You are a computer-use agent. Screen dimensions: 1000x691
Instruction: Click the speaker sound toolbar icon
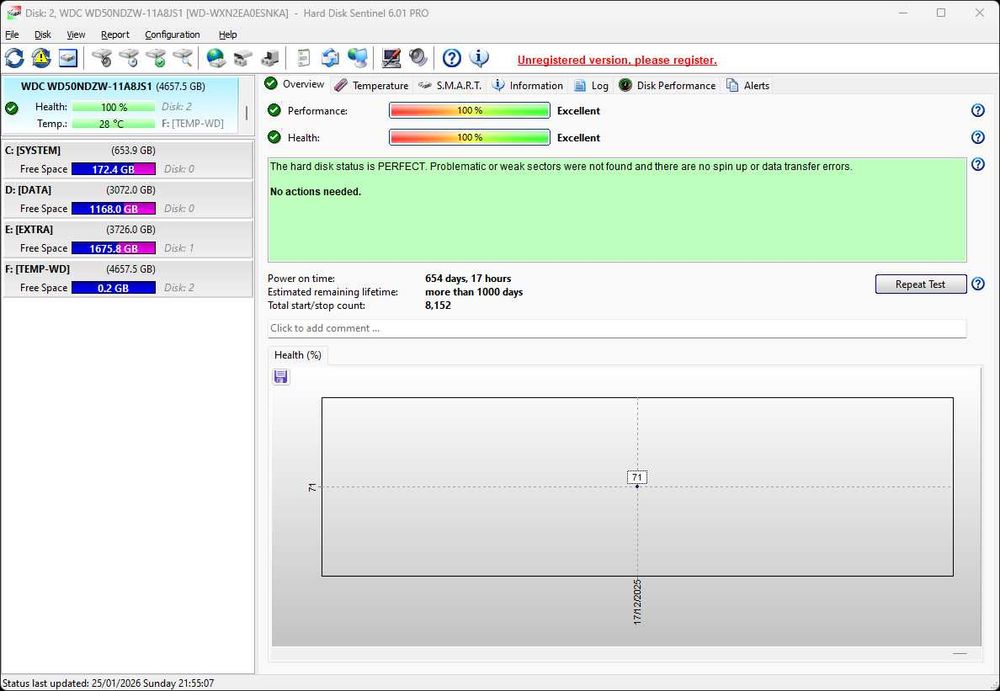(418, 59)
